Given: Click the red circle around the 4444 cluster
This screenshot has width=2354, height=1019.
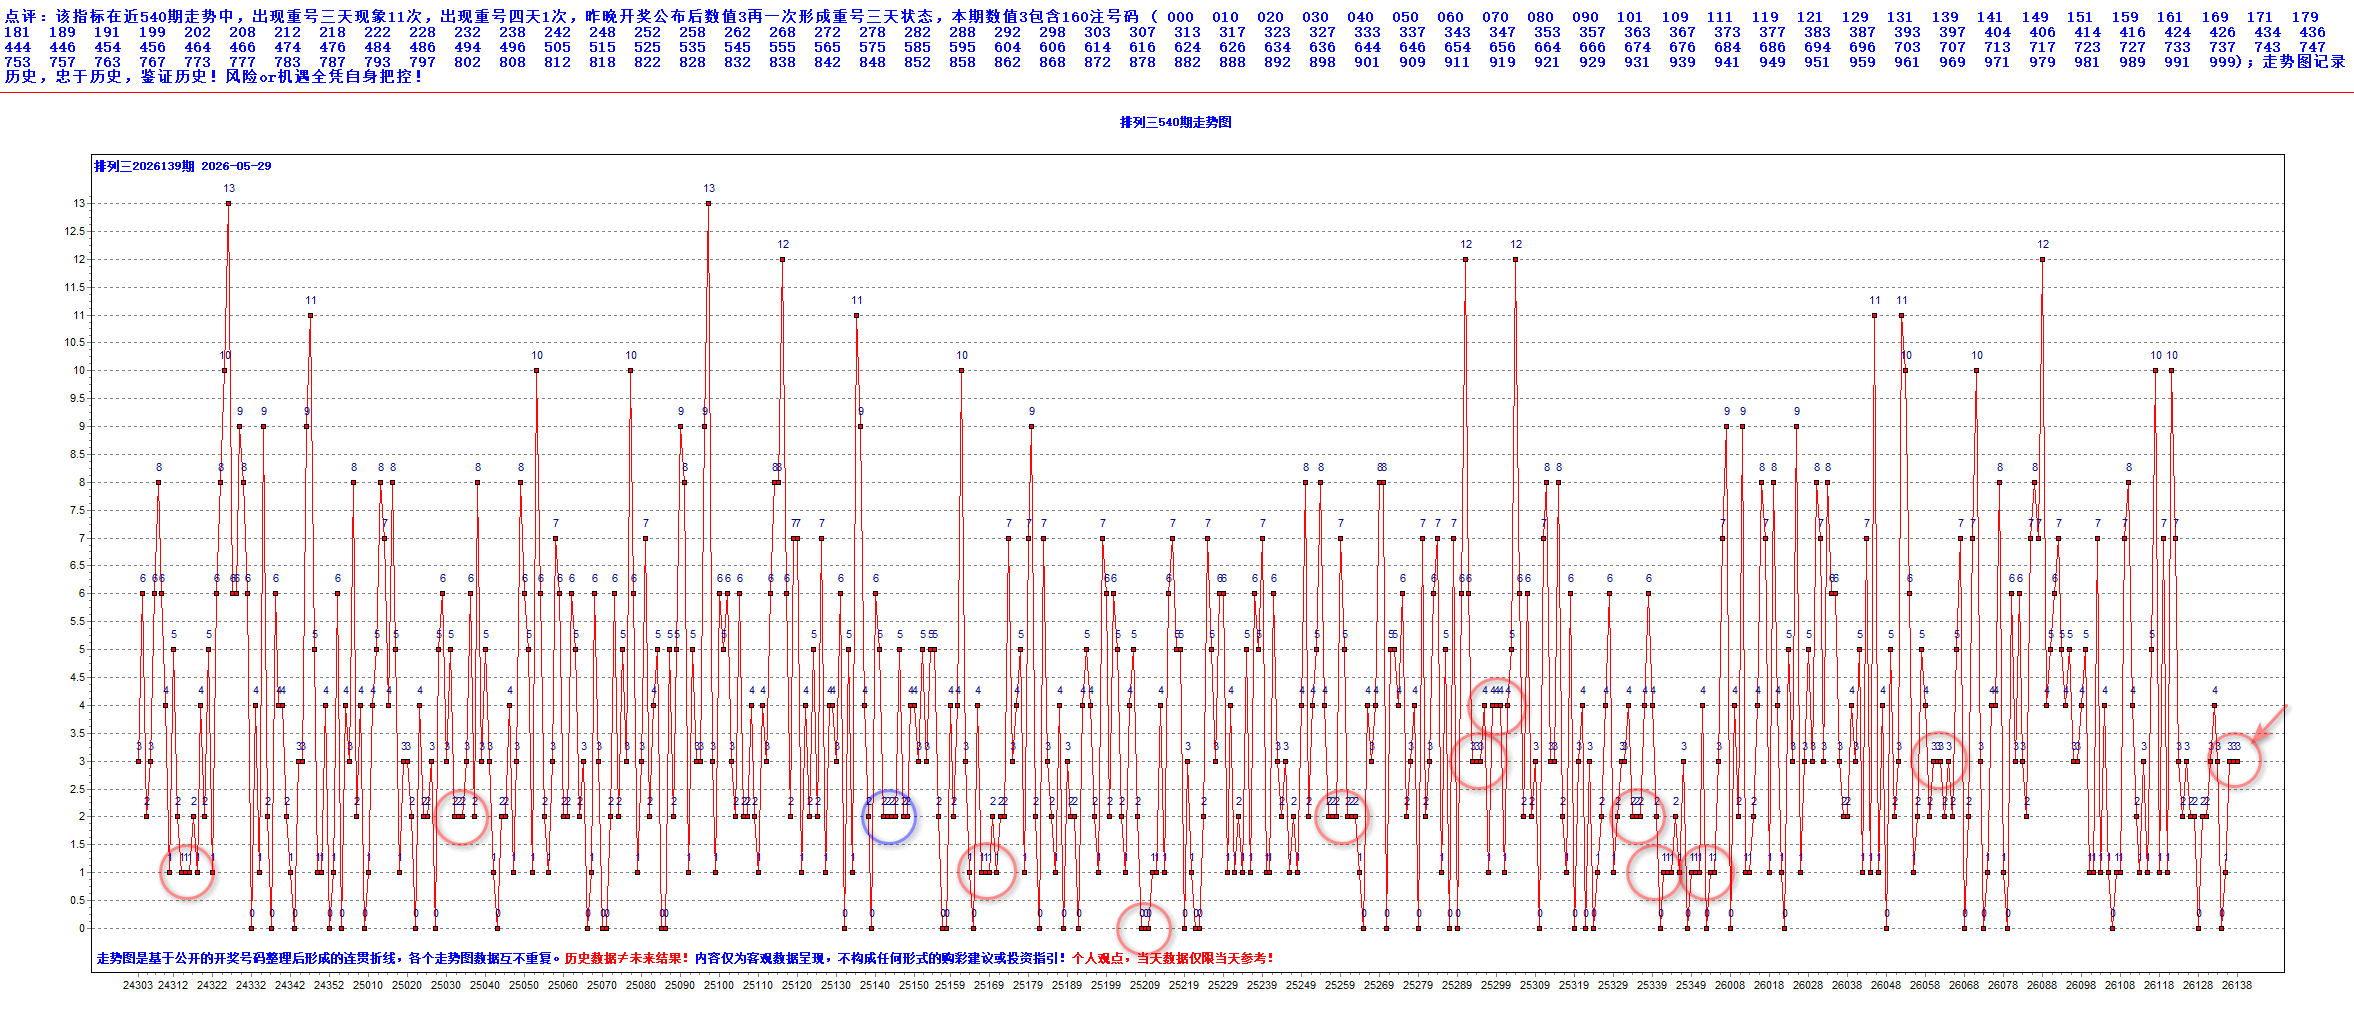Looking at the screenshot, I should coord(1497,705).
